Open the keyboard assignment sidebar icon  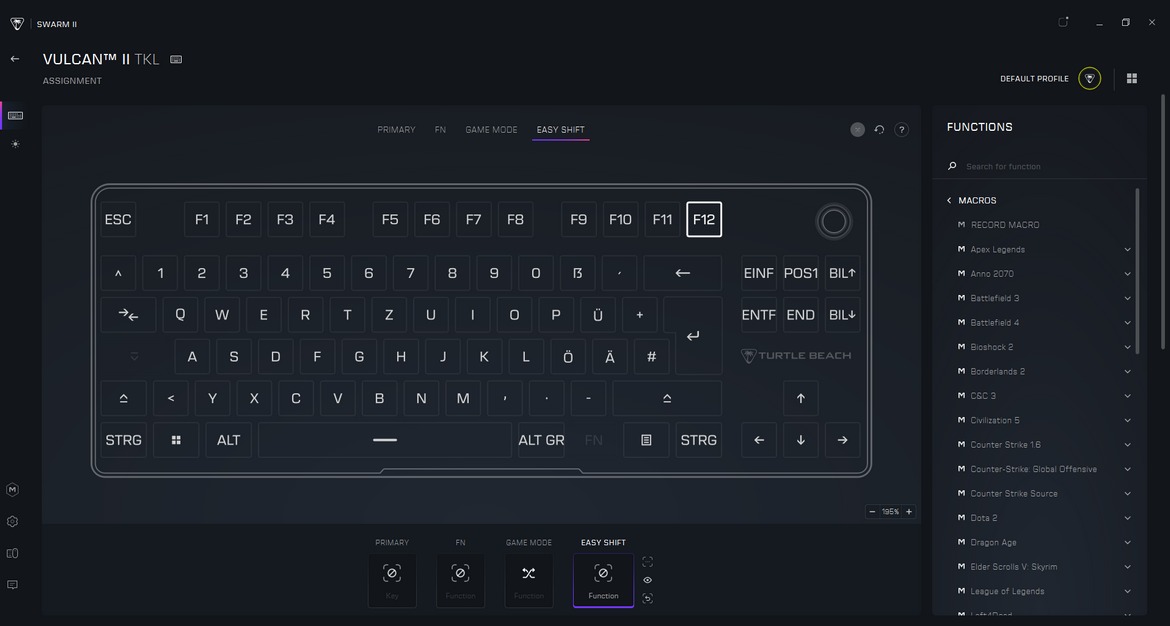click(x=15, y=115)
